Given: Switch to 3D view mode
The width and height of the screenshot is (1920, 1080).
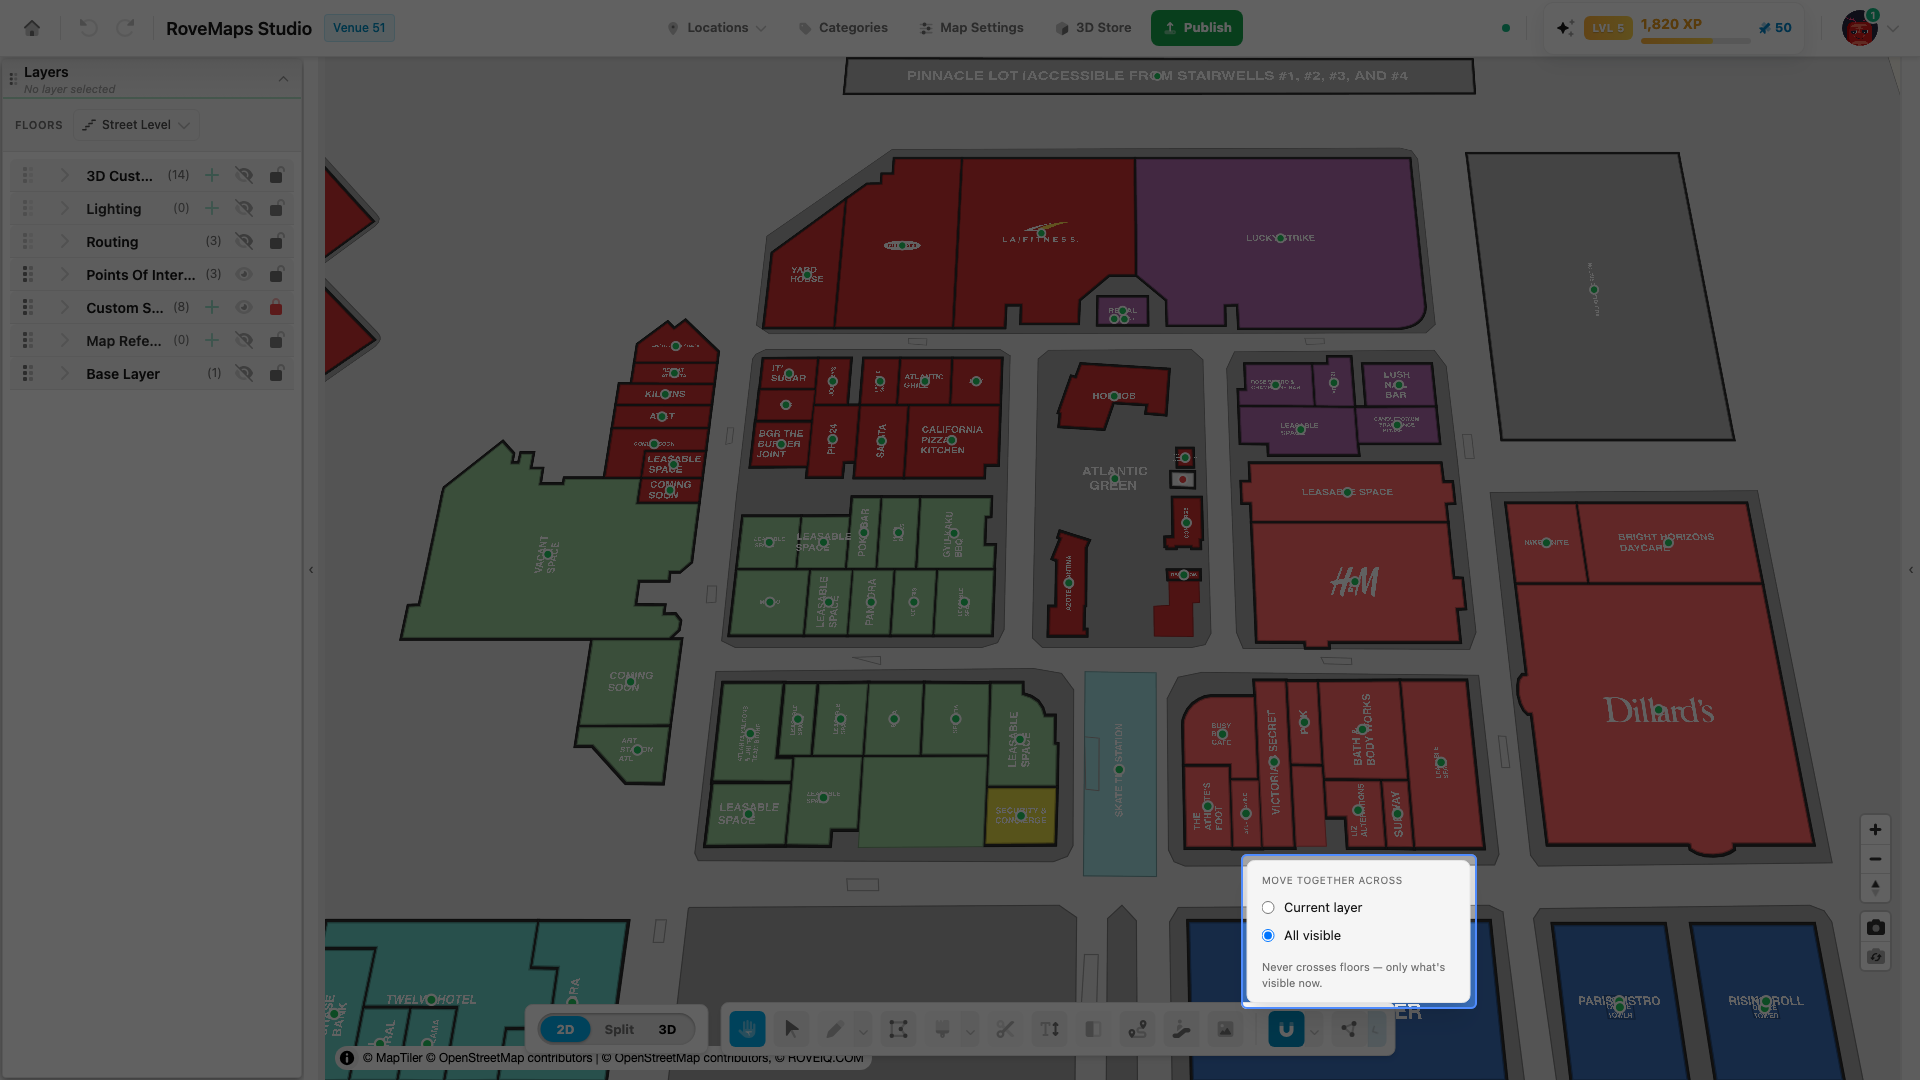Looking at the screenshot, I should (667, 1029).
